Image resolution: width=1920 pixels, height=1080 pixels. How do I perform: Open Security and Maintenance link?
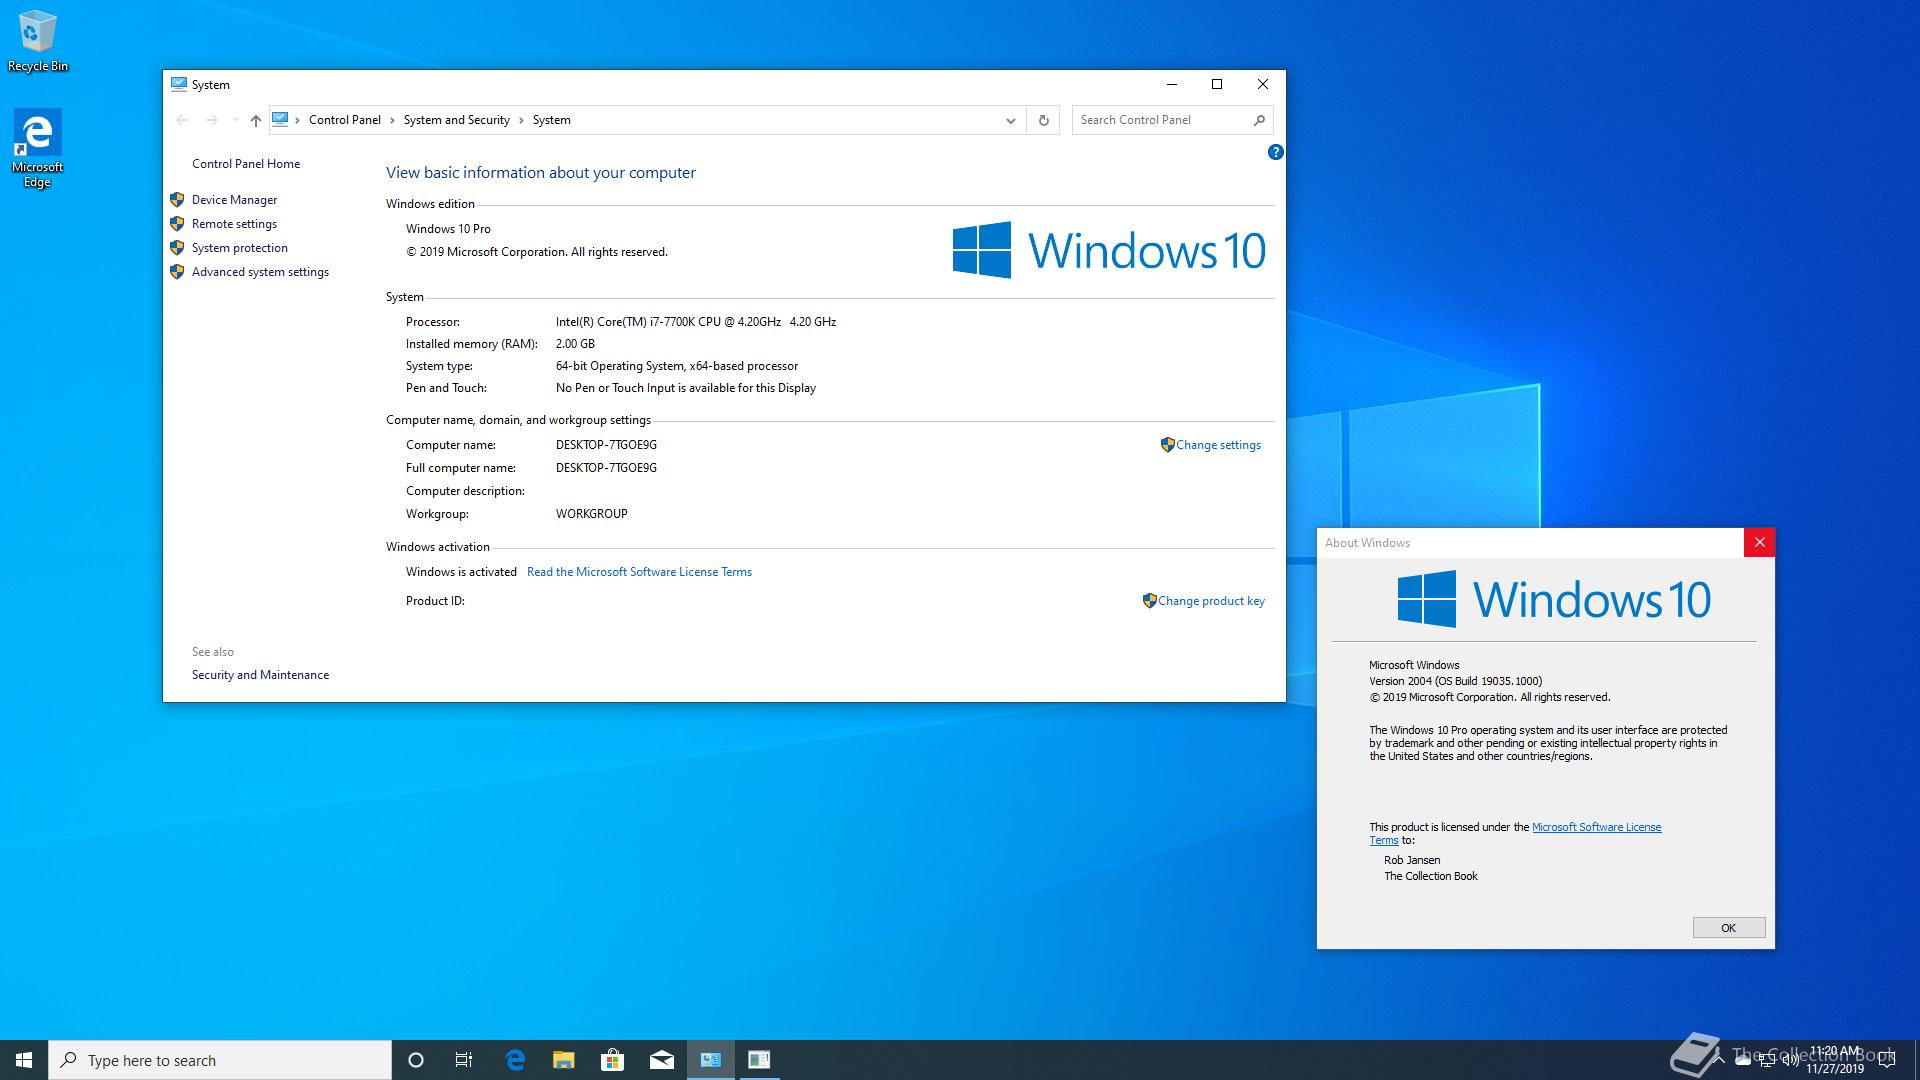(x=260, y=675)
